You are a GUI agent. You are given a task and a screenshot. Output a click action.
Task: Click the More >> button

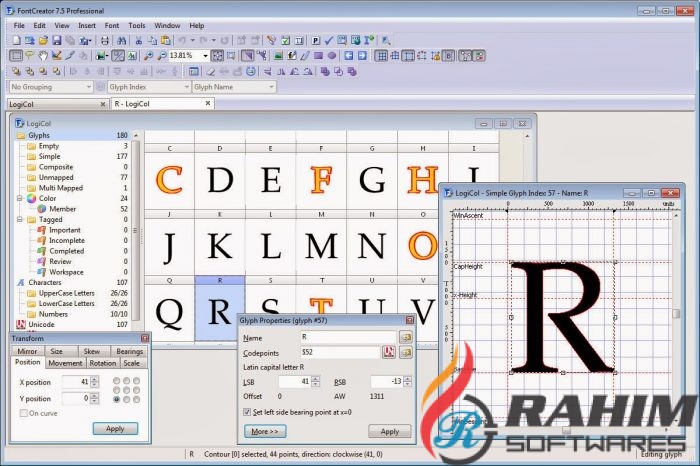pyautogui.click(x=265, y=431)
